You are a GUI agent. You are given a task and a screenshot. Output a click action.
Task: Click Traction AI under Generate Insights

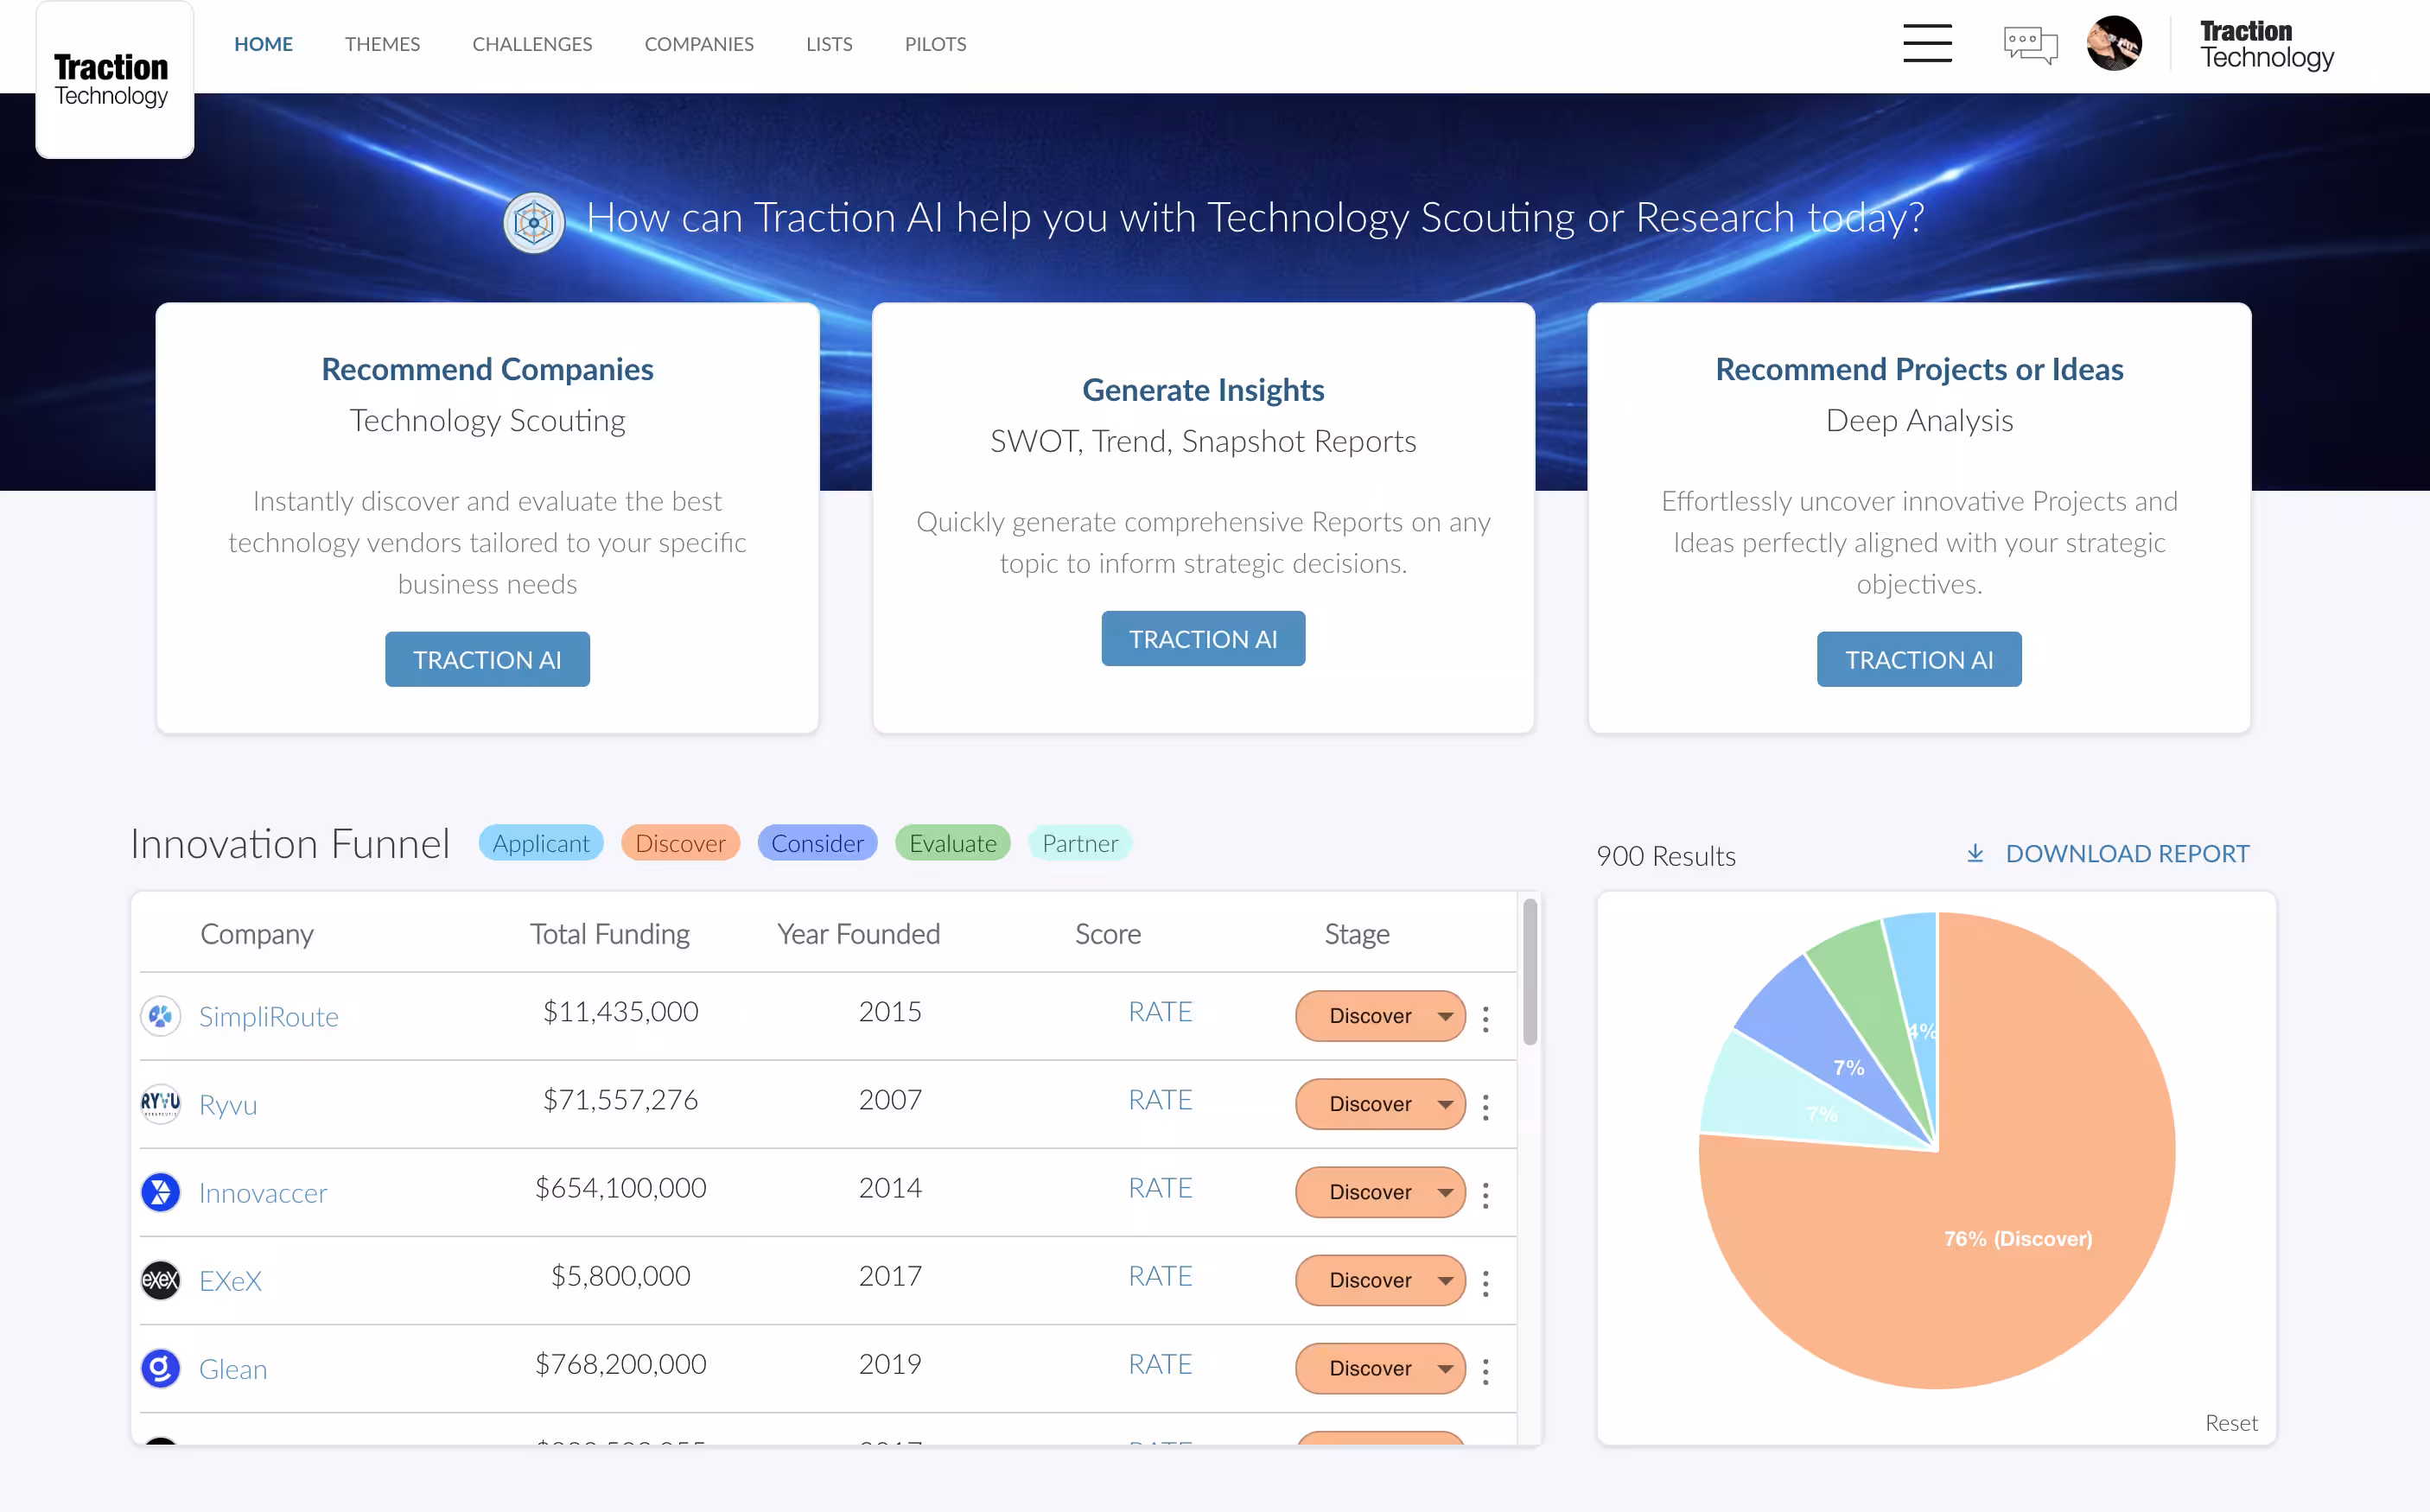coord(1202,639)
